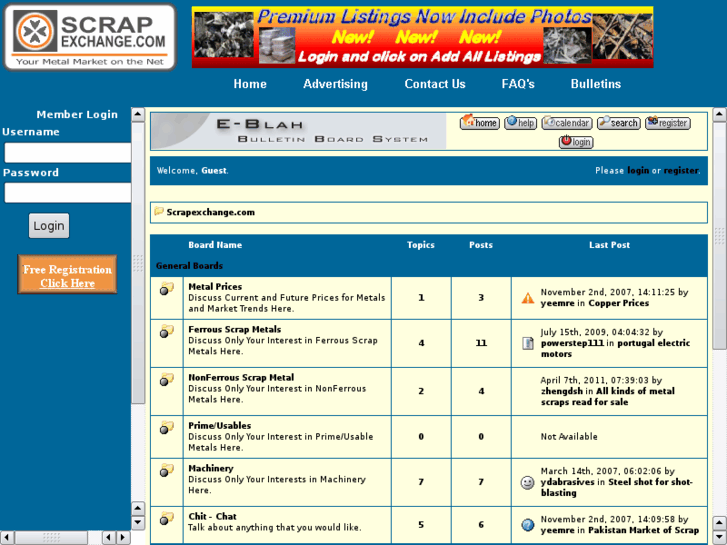Image resolution: width=727 pixels, height=545 pixels.
Task: Open the Prime/Usables board
Action: click(x=220, y=425)
